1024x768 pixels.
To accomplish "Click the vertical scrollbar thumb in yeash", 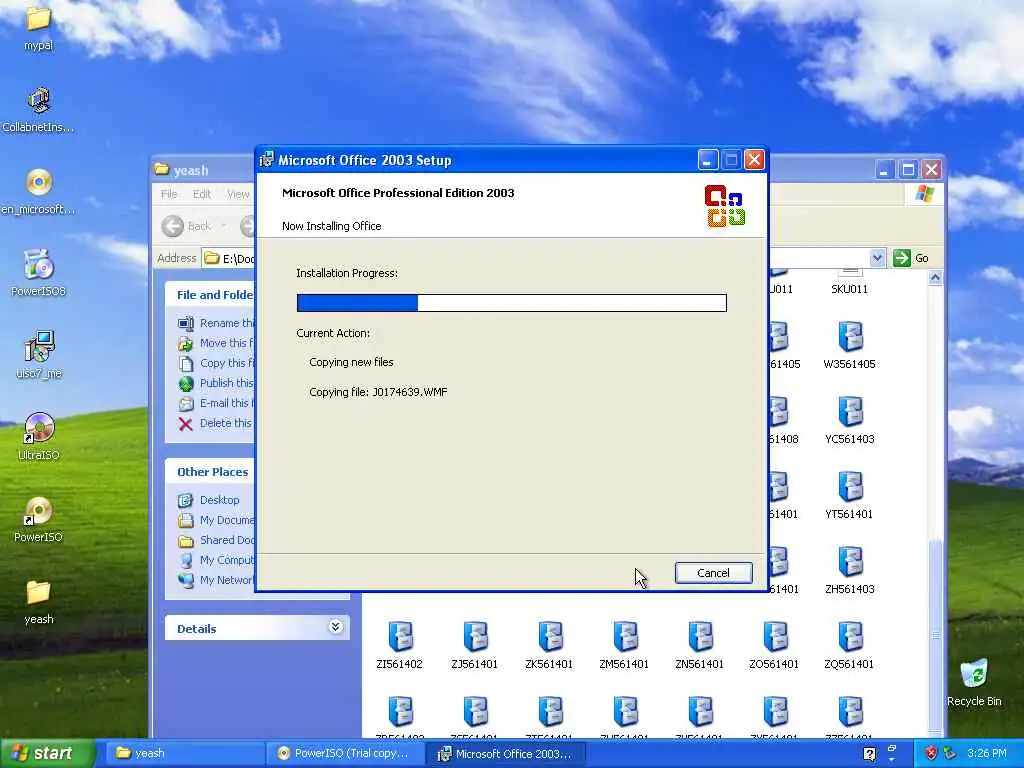I will coord(935,635).
